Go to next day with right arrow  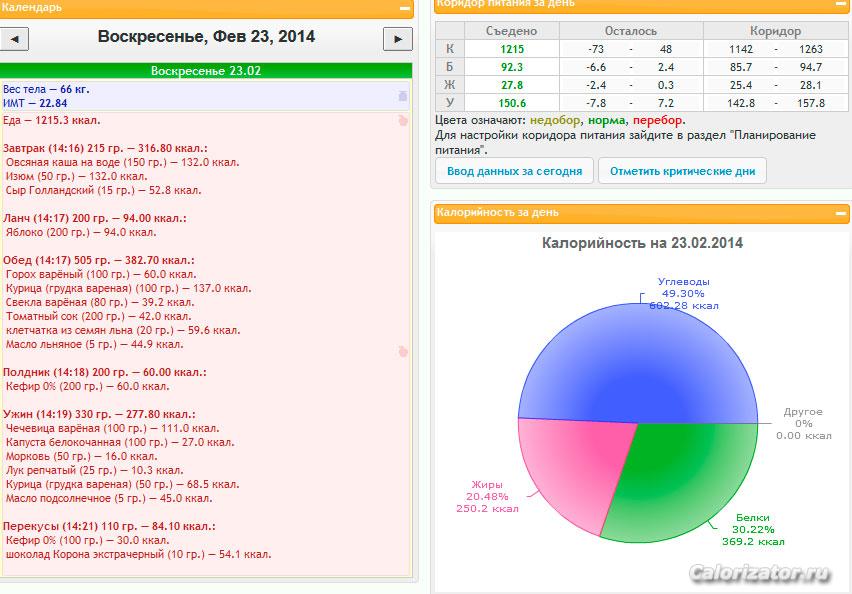point(398,39)
